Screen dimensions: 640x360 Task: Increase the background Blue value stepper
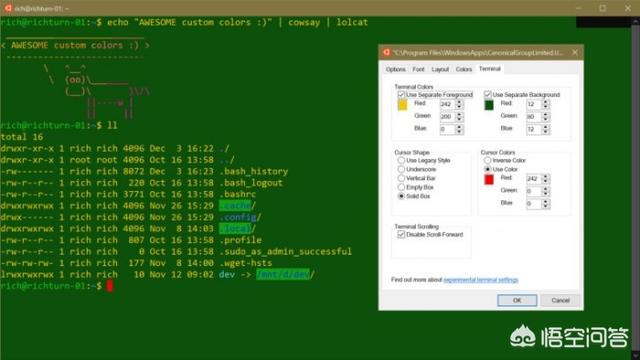click(546, 127)
